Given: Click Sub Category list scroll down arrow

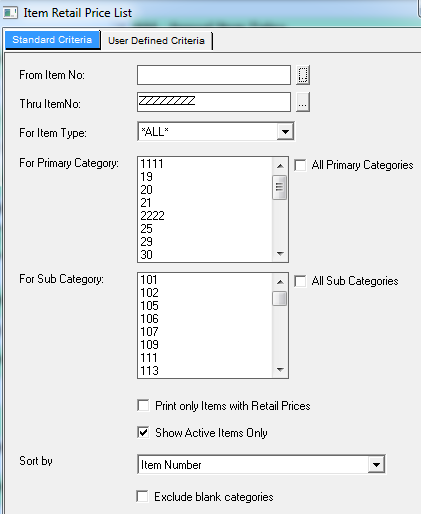Looking at the screenshot, I should tap(280, 370).
